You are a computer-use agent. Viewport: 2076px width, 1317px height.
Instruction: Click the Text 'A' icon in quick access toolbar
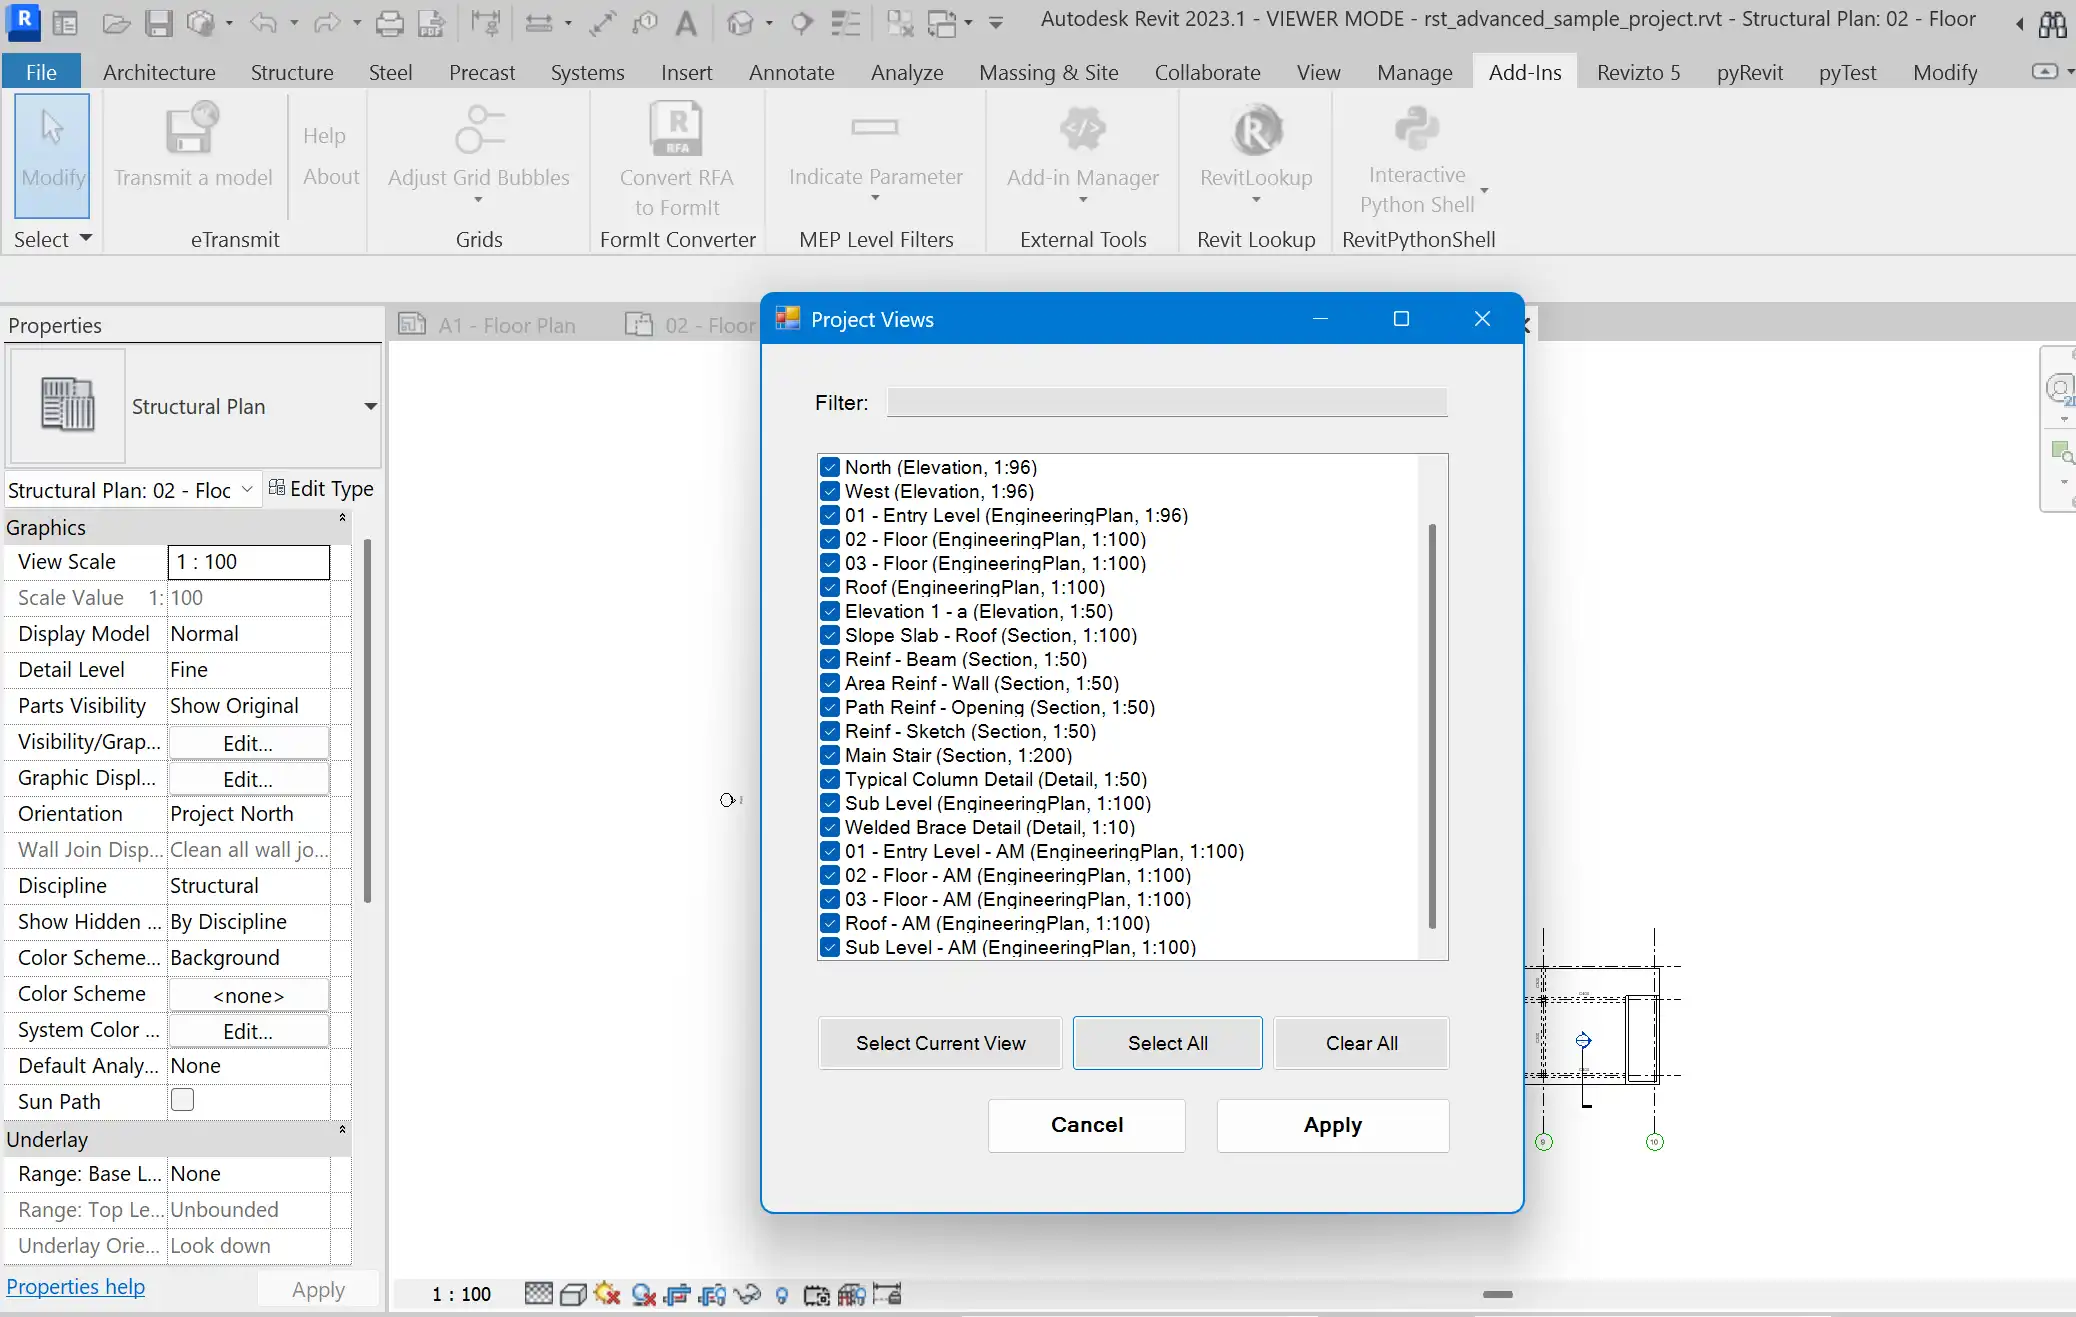(686, 22)
